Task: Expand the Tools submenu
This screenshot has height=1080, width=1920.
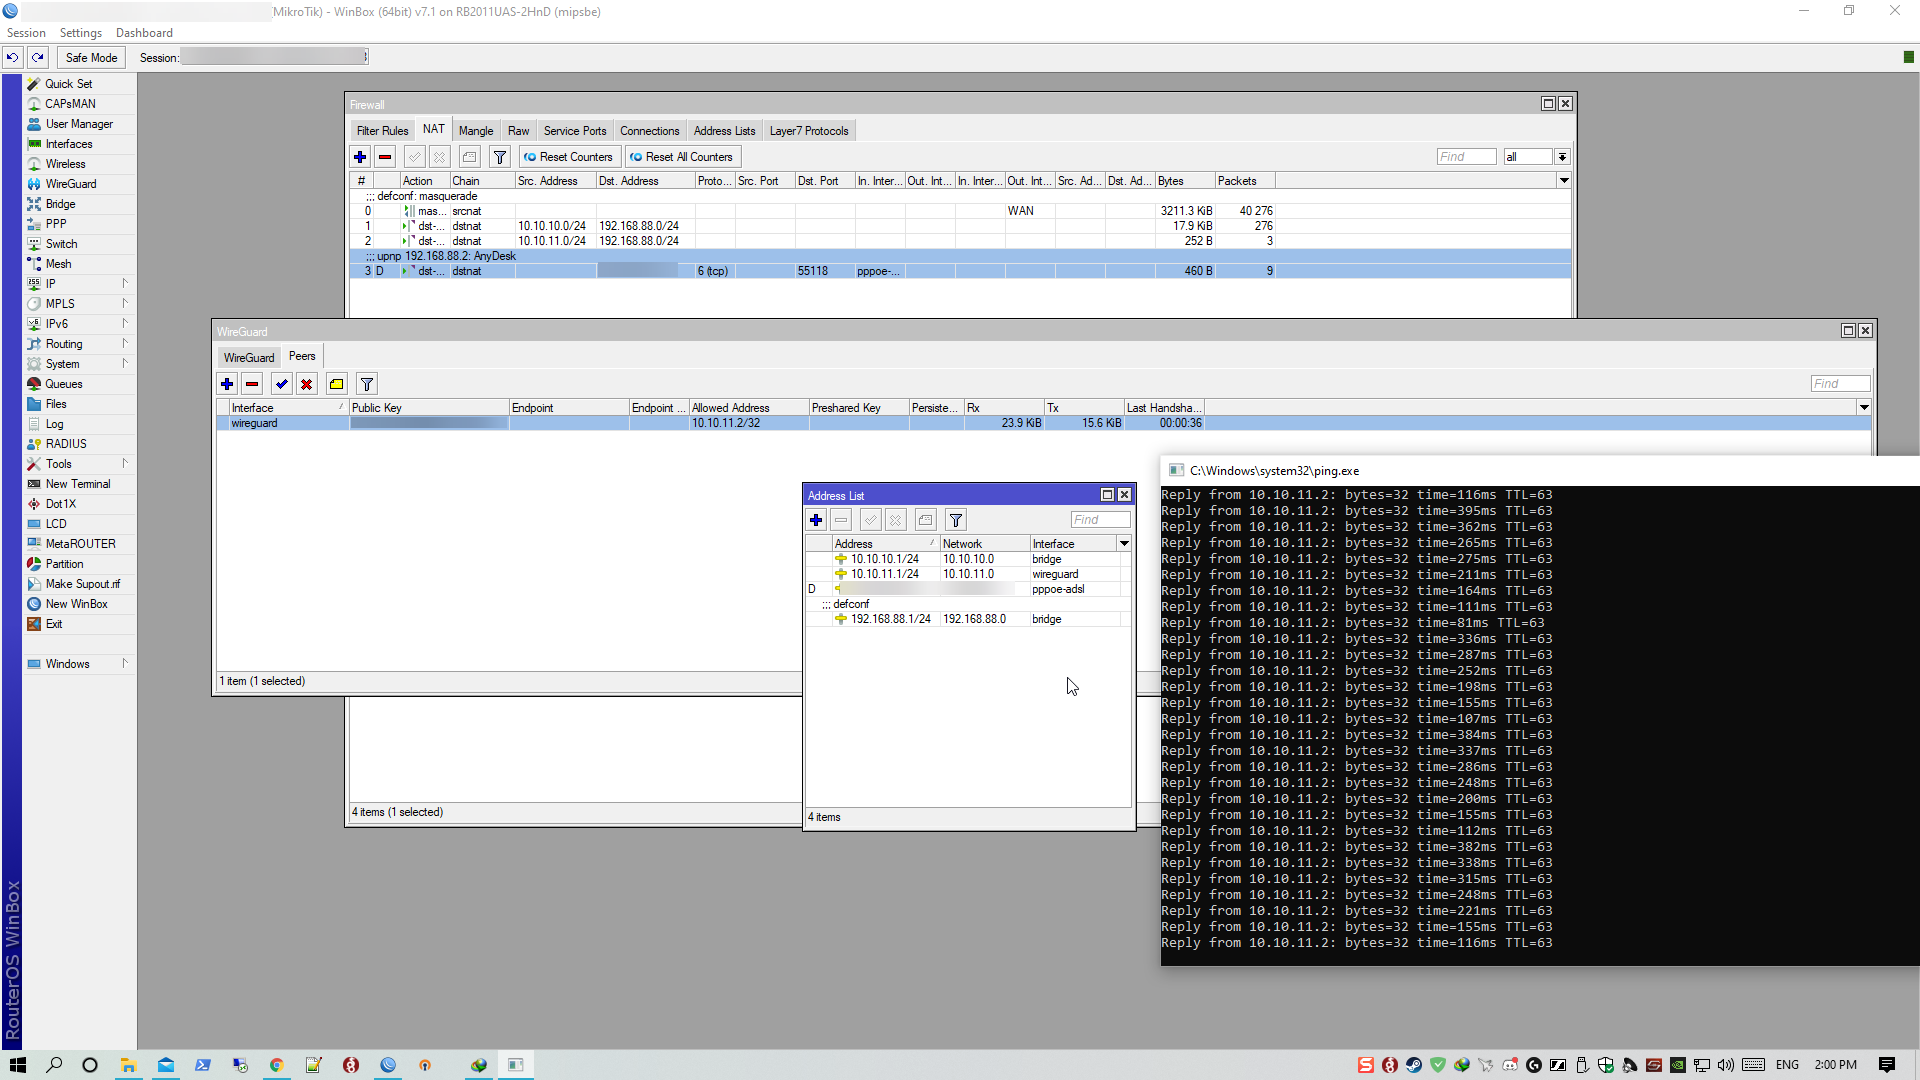Action: point(80,464)
